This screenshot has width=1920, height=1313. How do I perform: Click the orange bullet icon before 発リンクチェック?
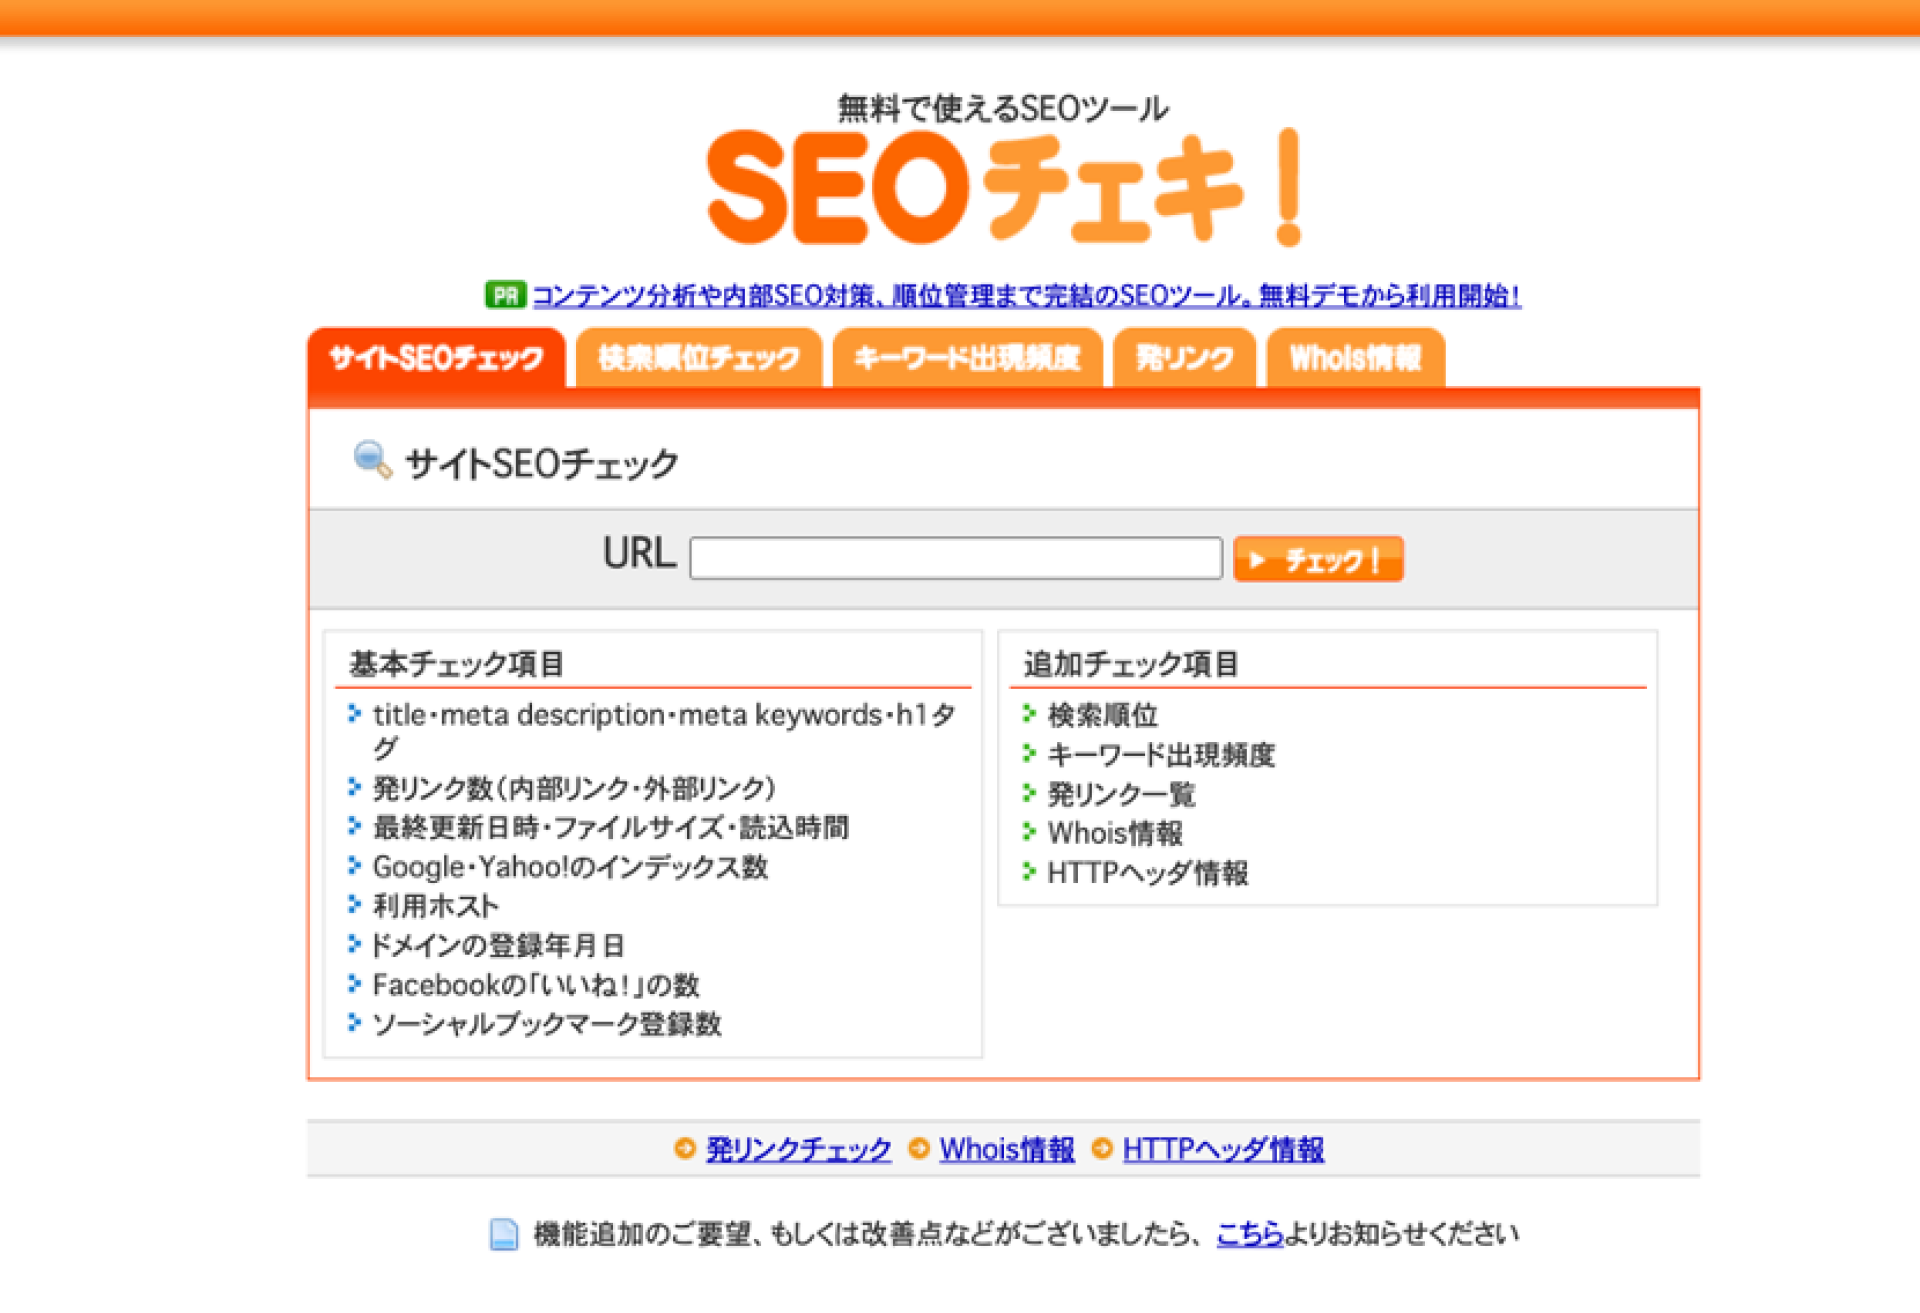[685, 1148]
